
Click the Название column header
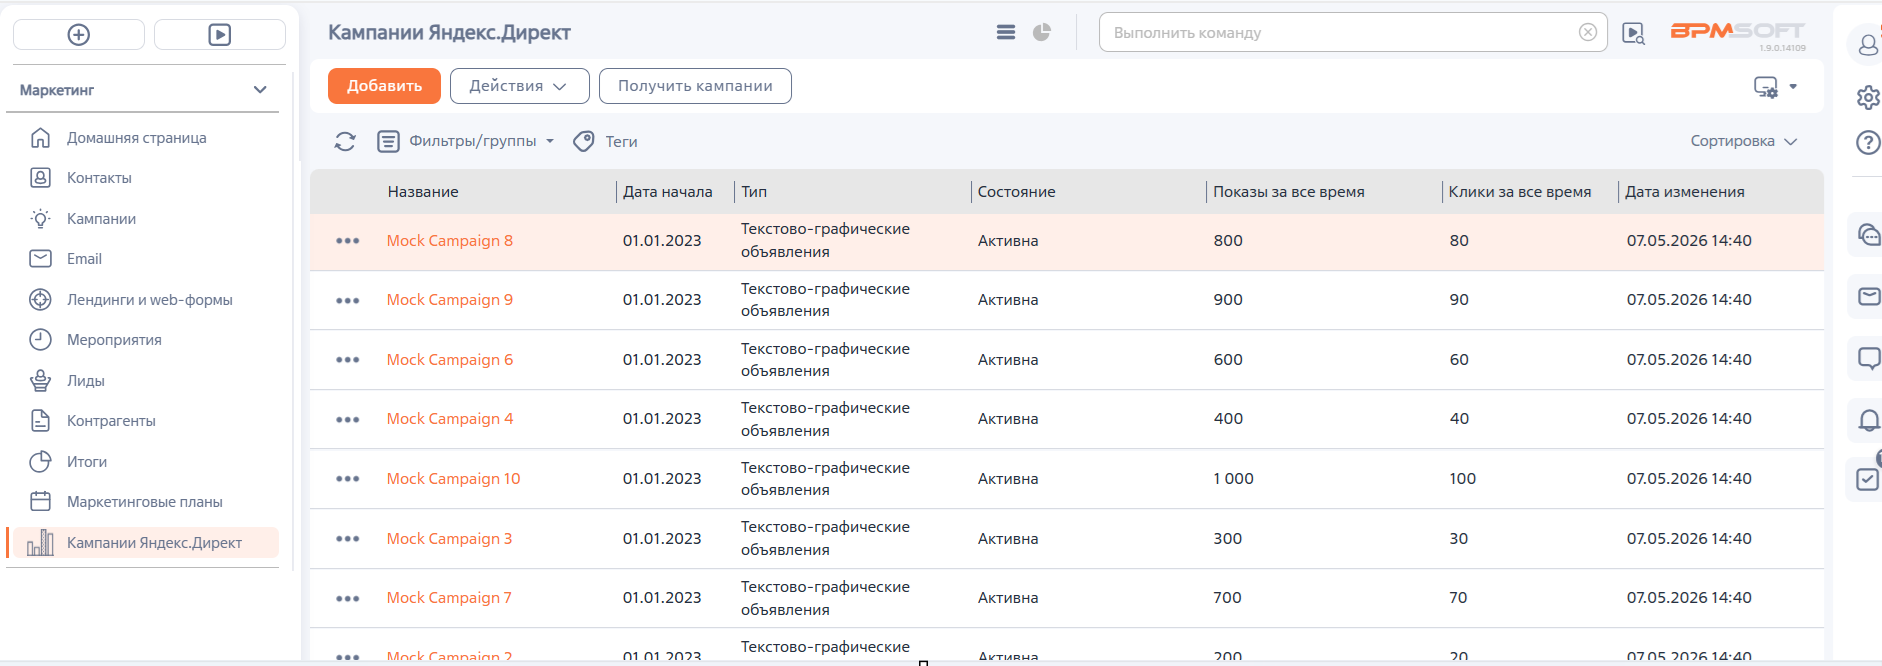click(423, 192)
